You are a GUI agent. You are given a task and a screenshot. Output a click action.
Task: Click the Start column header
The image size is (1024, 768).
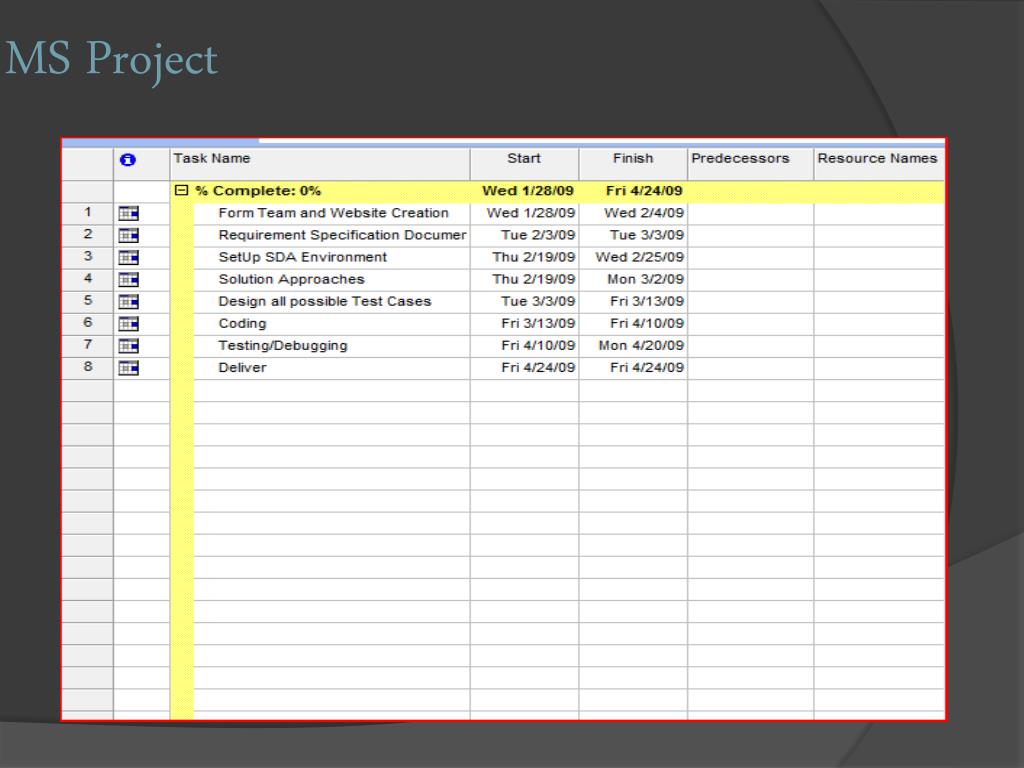[524, 163]
